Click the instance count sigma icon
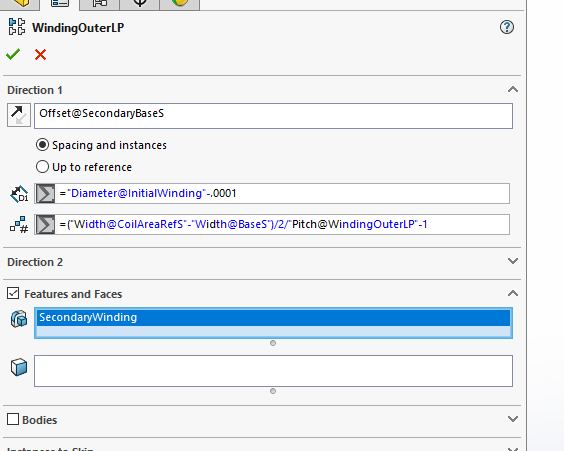Image resolution: width=564 pixels, height=451 pixels. point(45,225)
